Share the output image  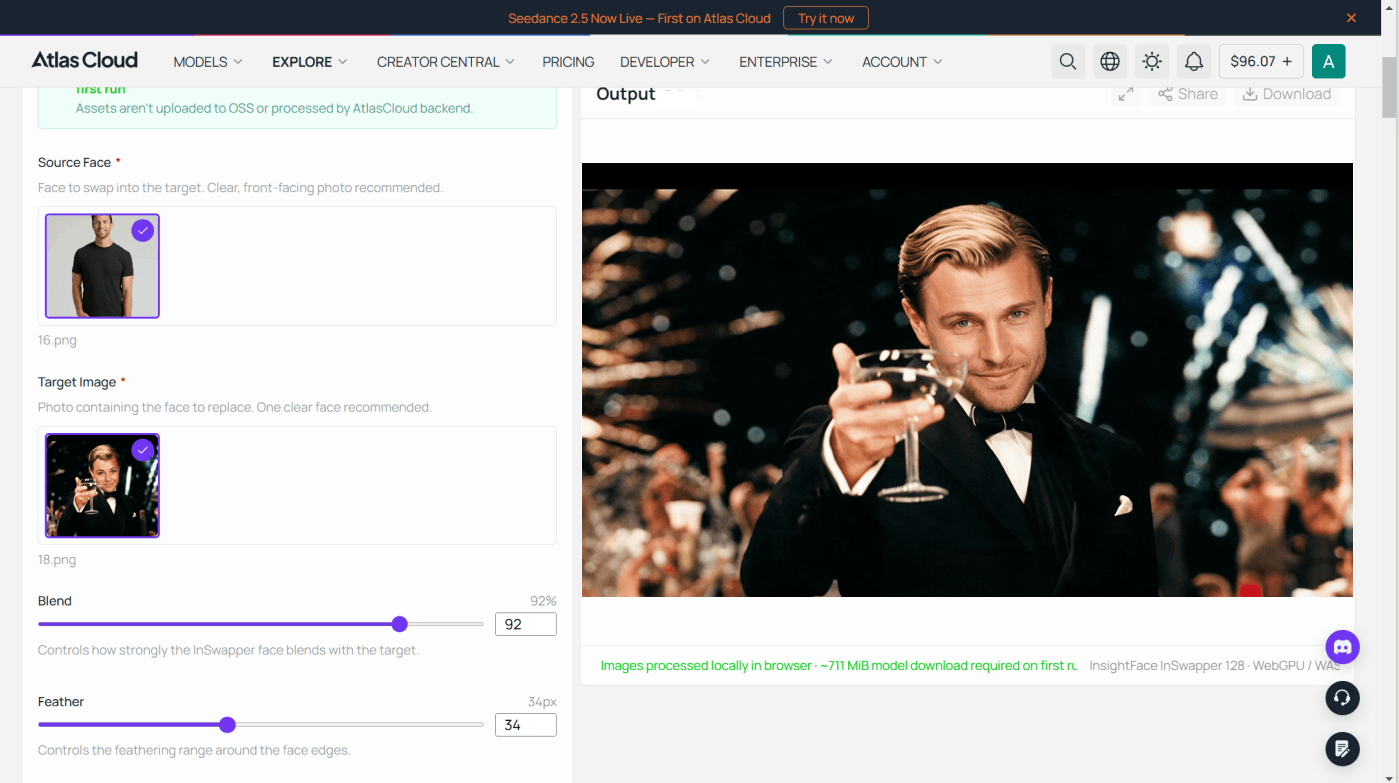click(x=1188, y=94)
